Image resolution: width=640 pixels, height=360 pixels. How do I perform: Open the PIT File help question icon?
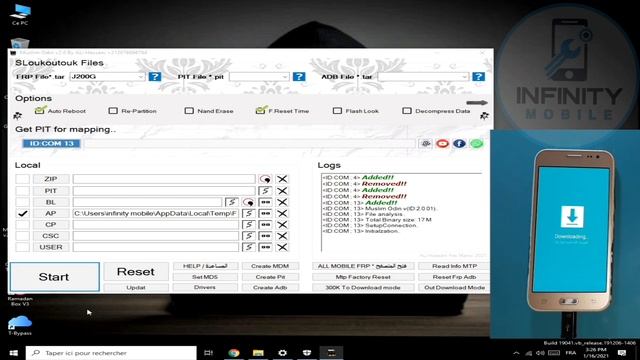point(299,76)
